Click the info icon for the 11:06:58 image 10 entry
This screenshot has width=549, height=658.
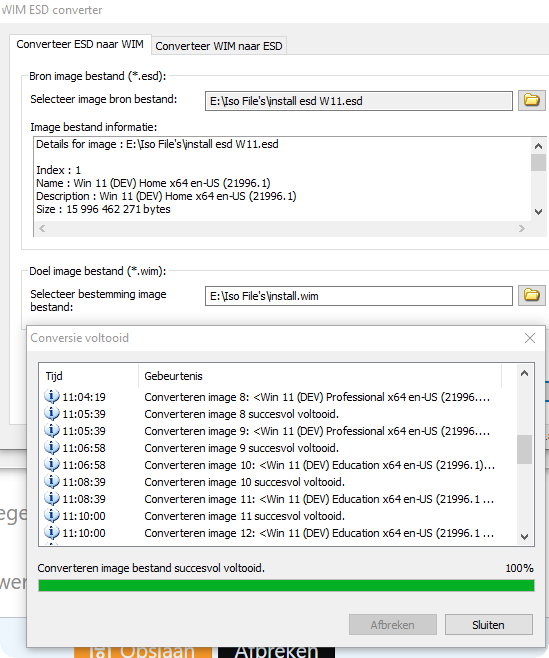(x=52, y=464)
